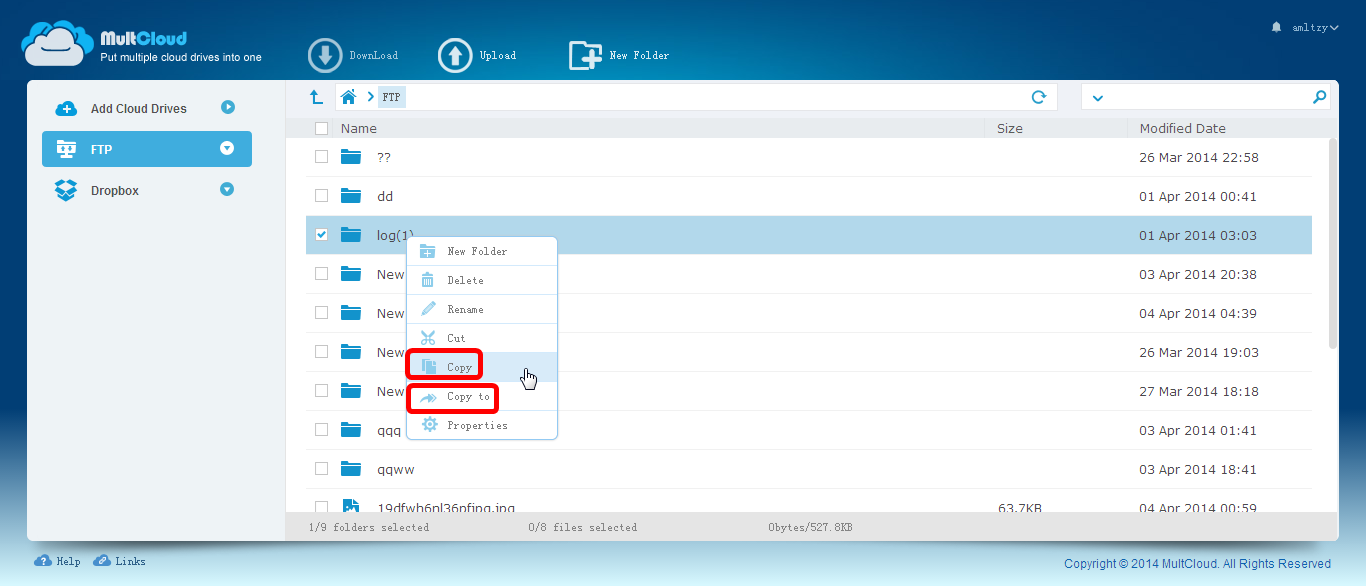Open the notification bell

(1276, 27)
